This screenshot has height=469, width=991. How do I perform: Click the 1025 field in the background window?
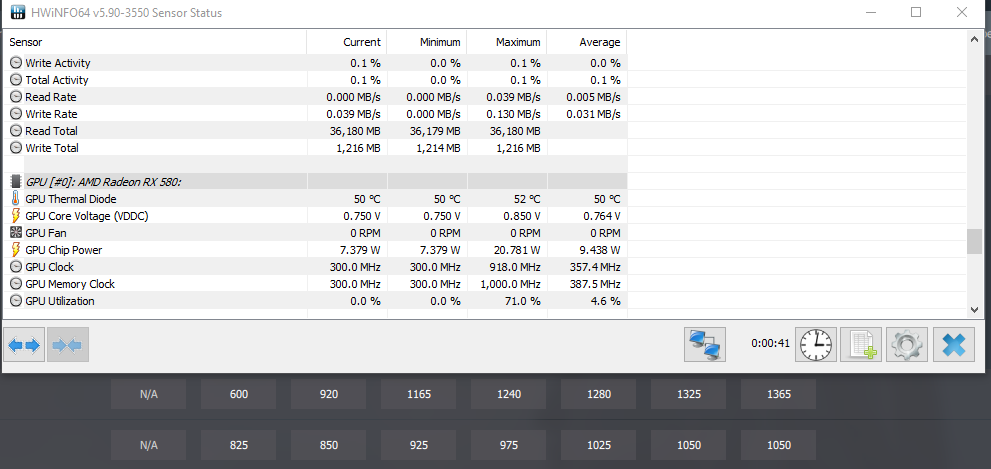(599, 445)
